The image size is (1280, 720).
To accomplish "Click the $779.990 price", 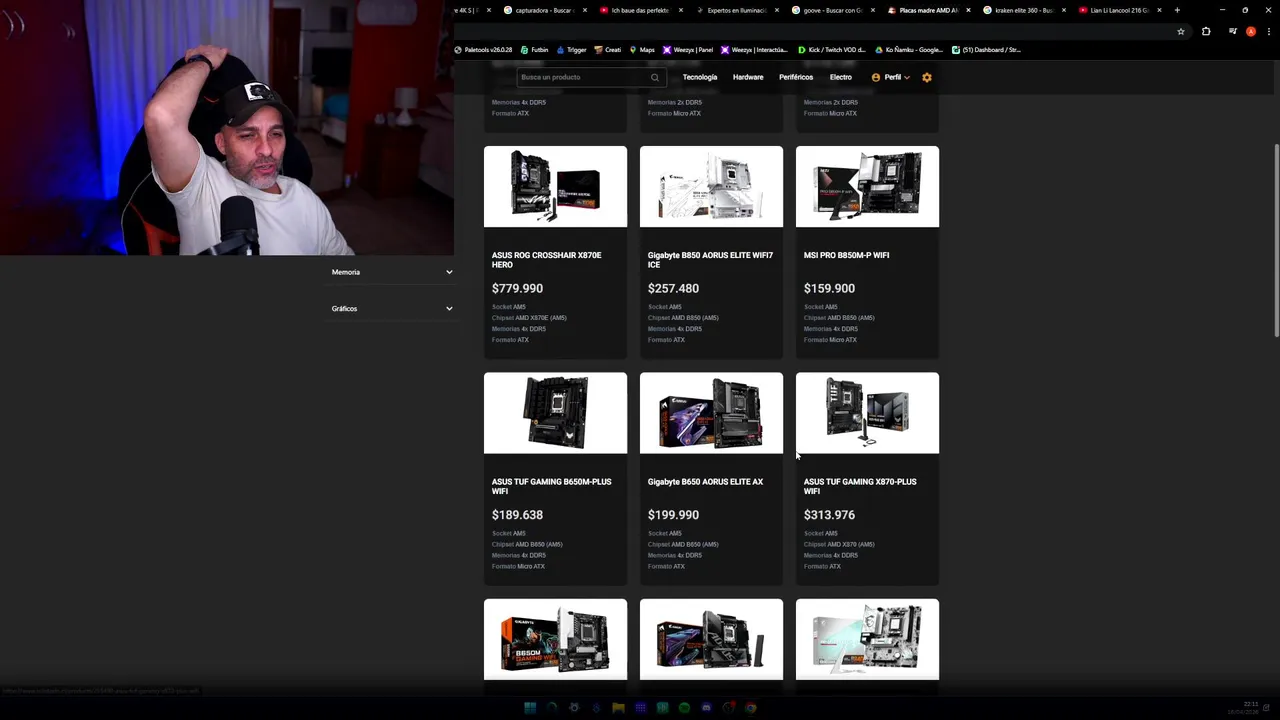I will (x=517, y=288).
